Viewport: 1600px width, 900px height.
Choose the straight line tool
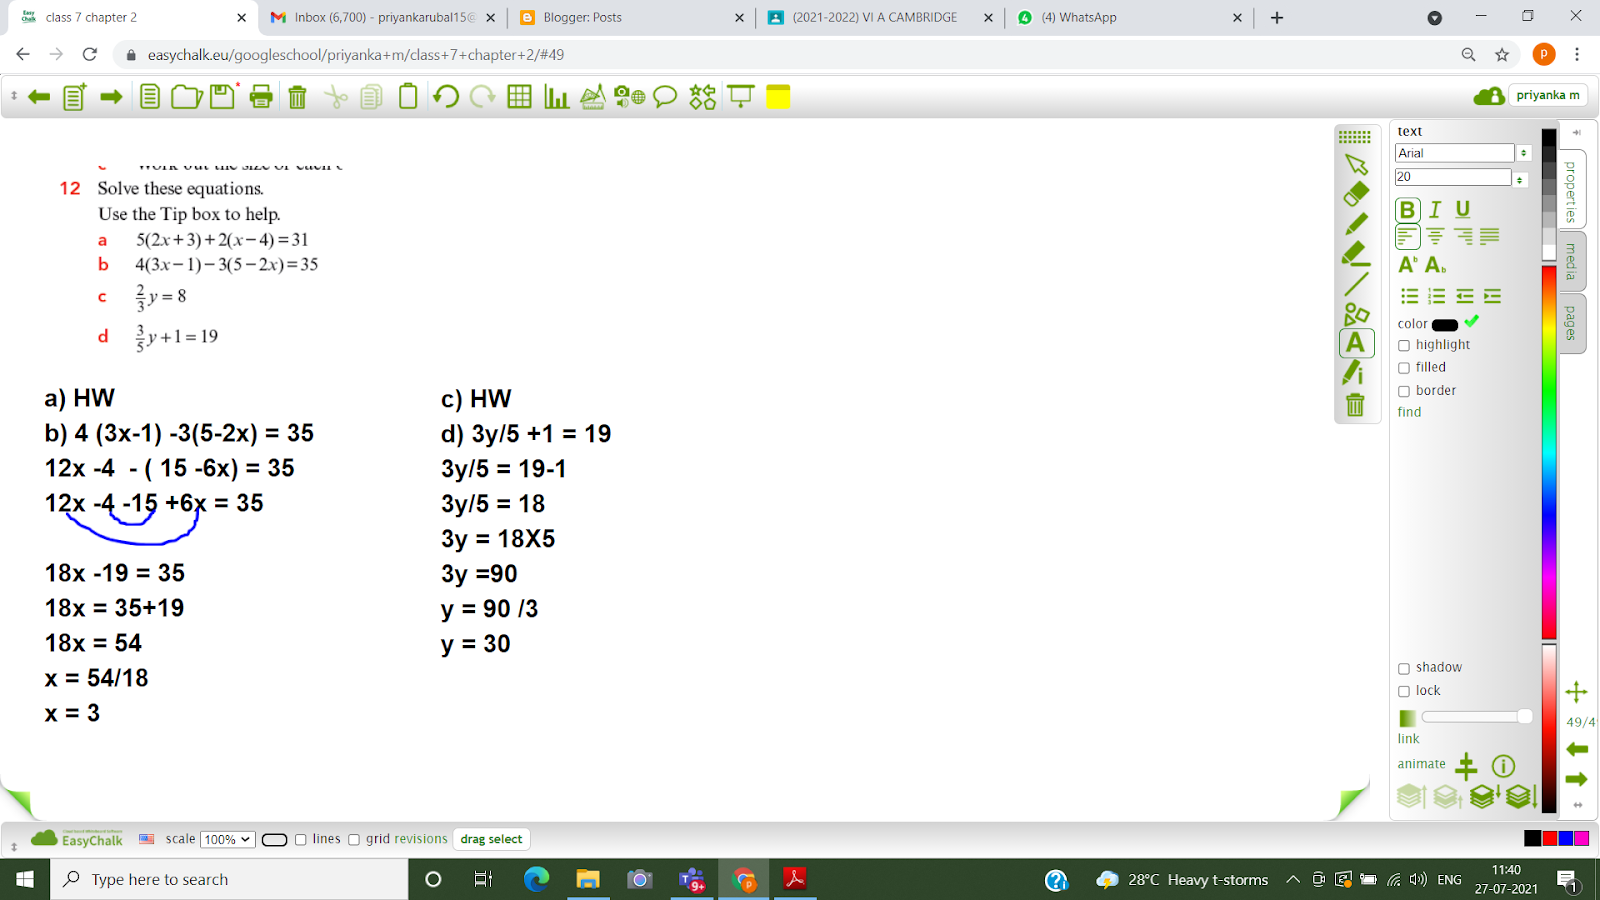pyautogui.click(x=1356, y=284)
